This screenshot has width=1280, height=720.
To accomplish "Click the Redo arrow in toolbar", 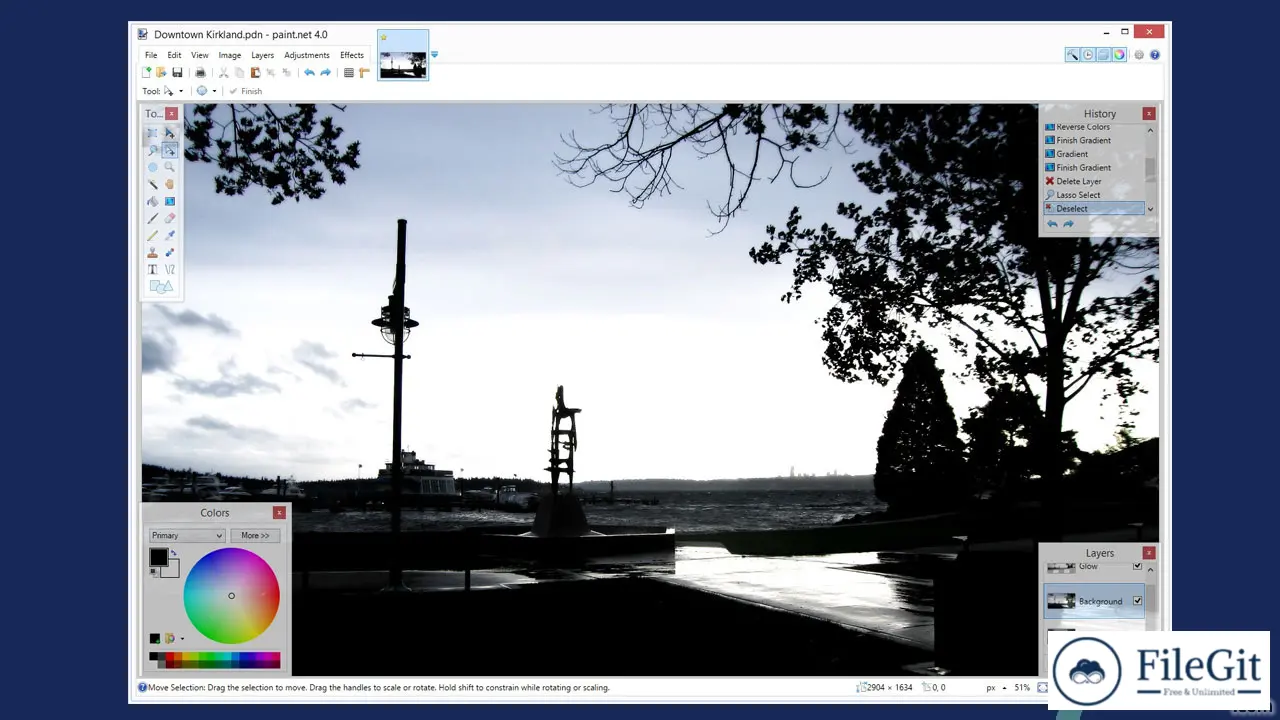I will (x=325, y=72).
